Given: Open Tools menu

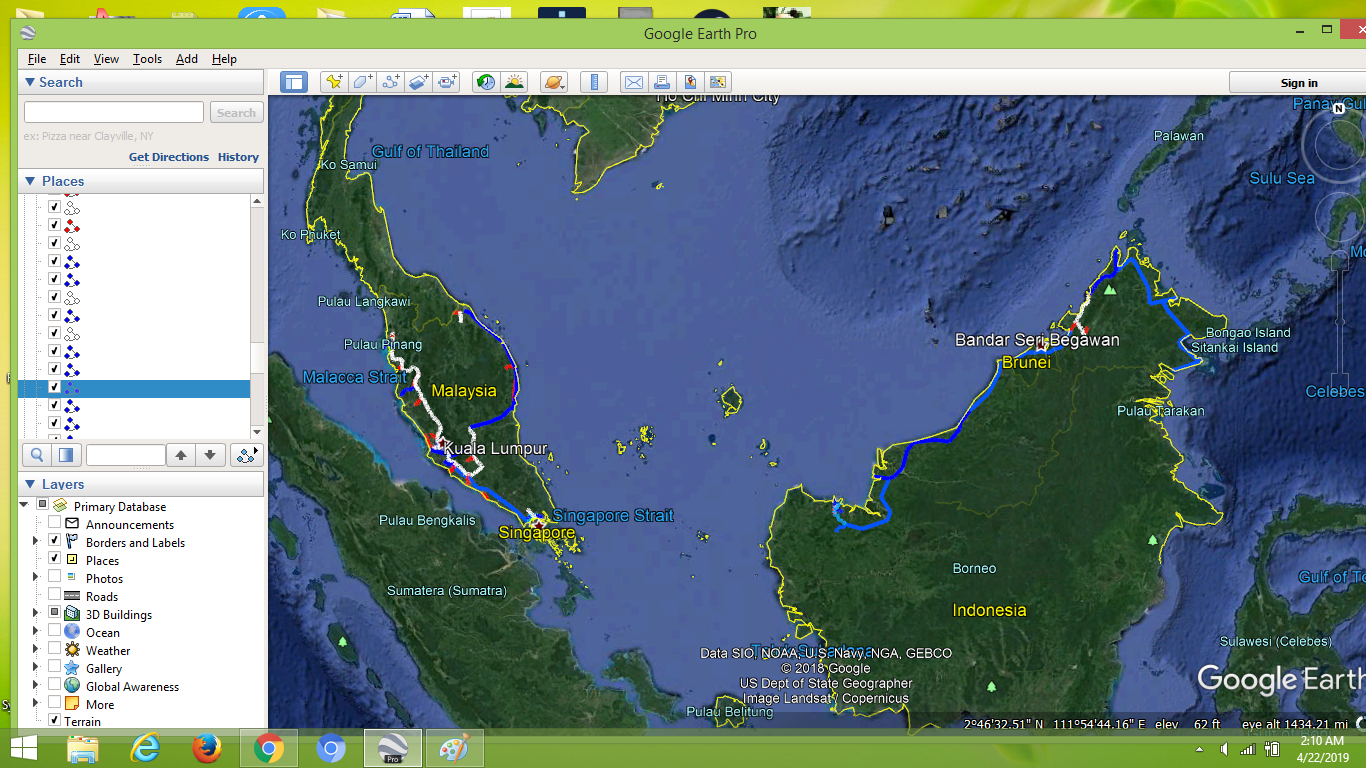Looking at the screenshot, I should (x=147, y=59).
